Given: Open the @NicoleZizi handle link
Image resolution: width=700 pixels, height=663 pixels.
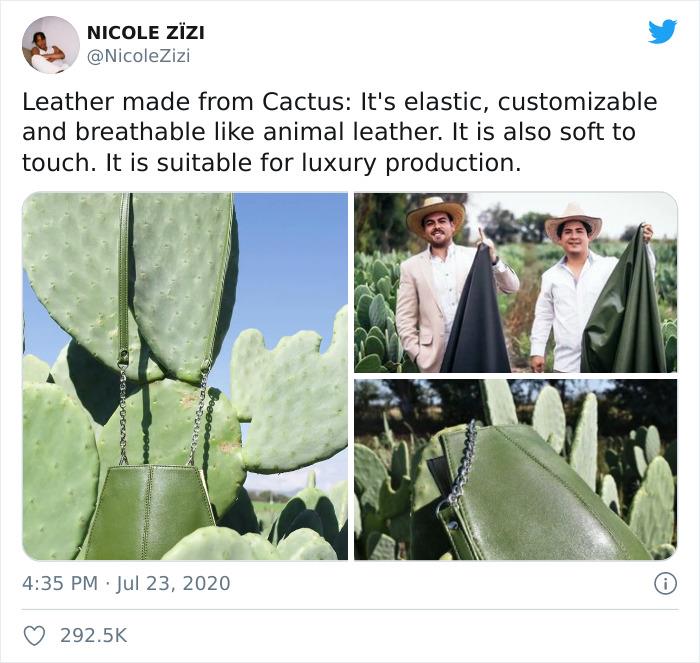Looking at the screenshot, I should [138, 56].
